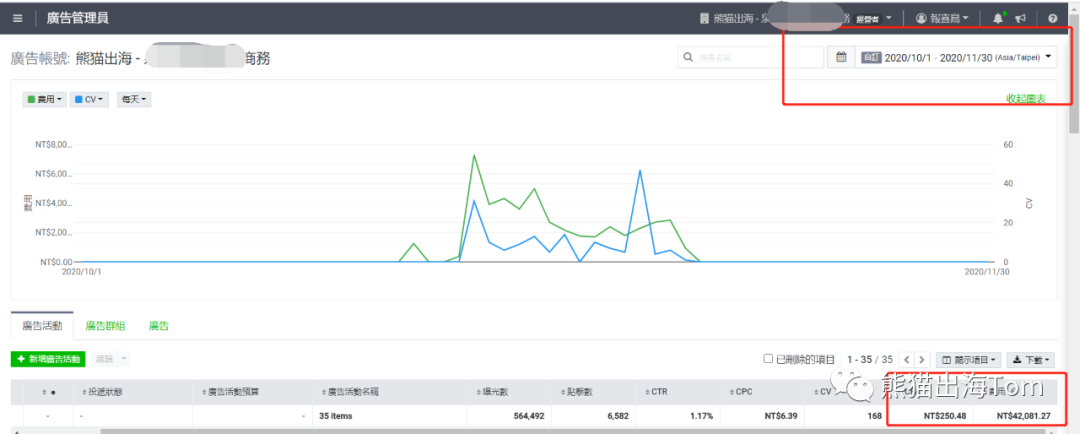
Task: Sort by the 曝光數 column header
Action: (508, 392)
